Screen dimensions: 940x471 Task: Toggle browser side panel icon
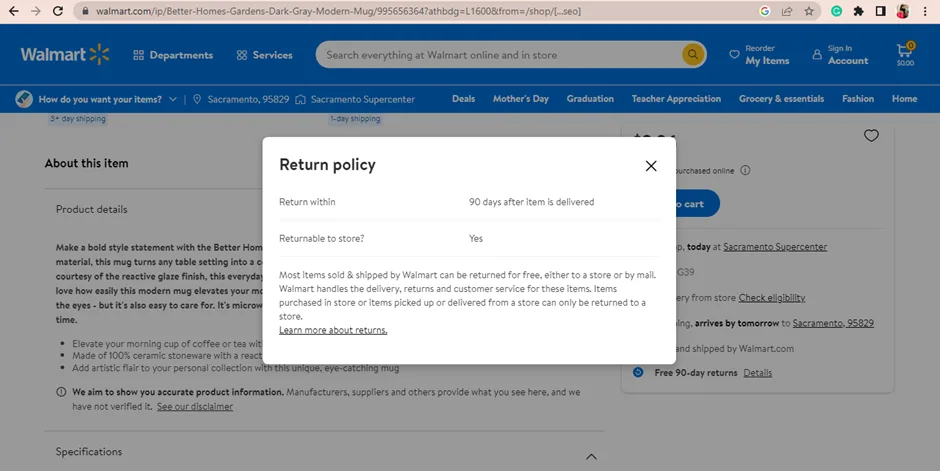(x=881, y=11)
